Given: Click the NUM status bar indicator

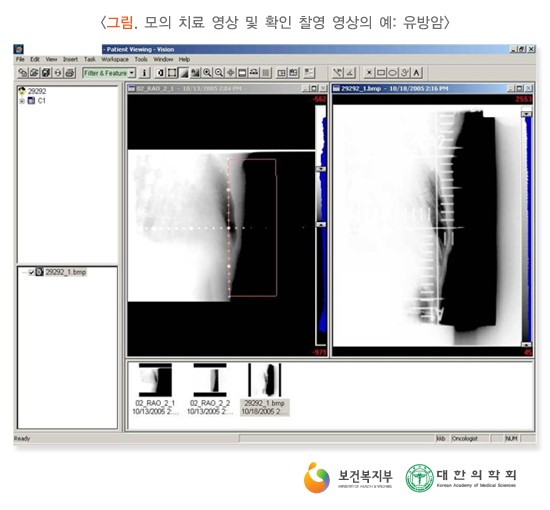Looking at the screenshot, I should tap(511, 438).
